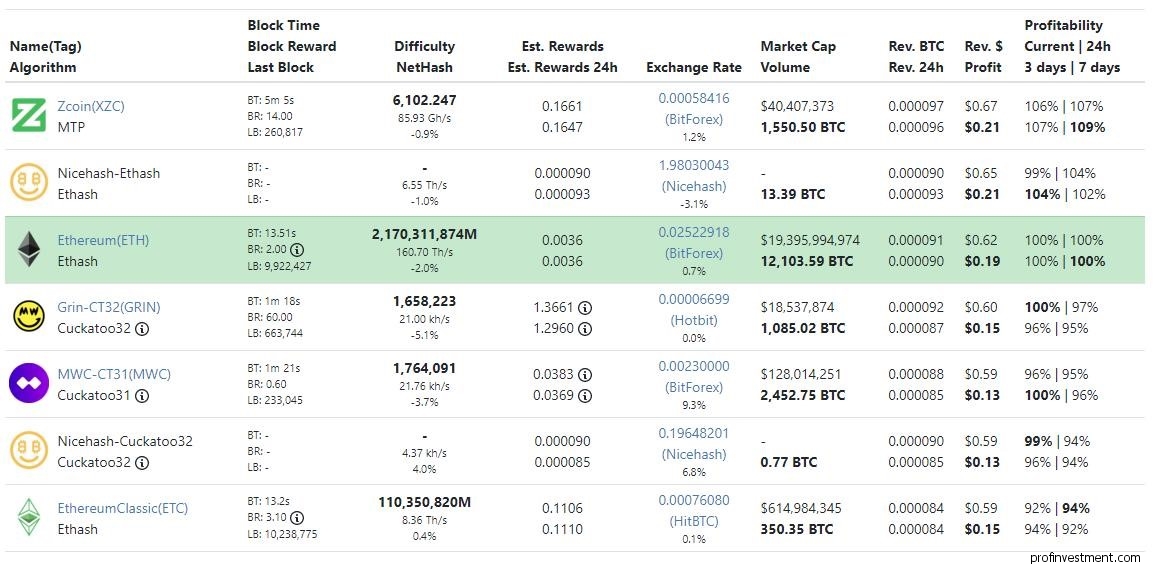Click the Grin yellow smiley logo
The width and height of the screenshot is (1155, 579).
pos(29,317)
